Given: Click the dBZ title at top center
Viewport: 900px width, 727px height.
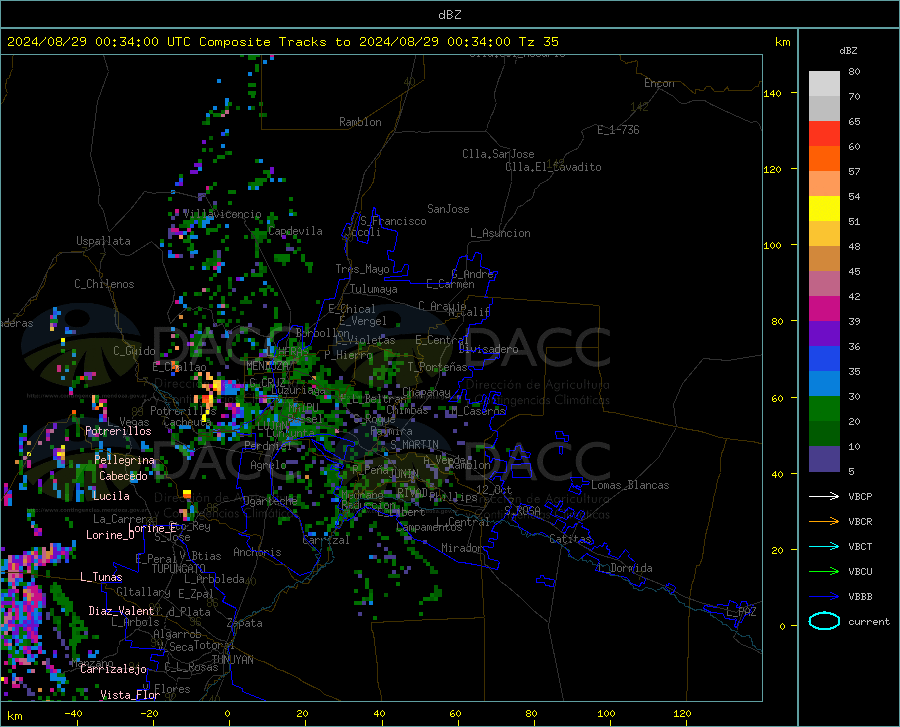Looking at the screenshot, I should (x=449, y=15).
